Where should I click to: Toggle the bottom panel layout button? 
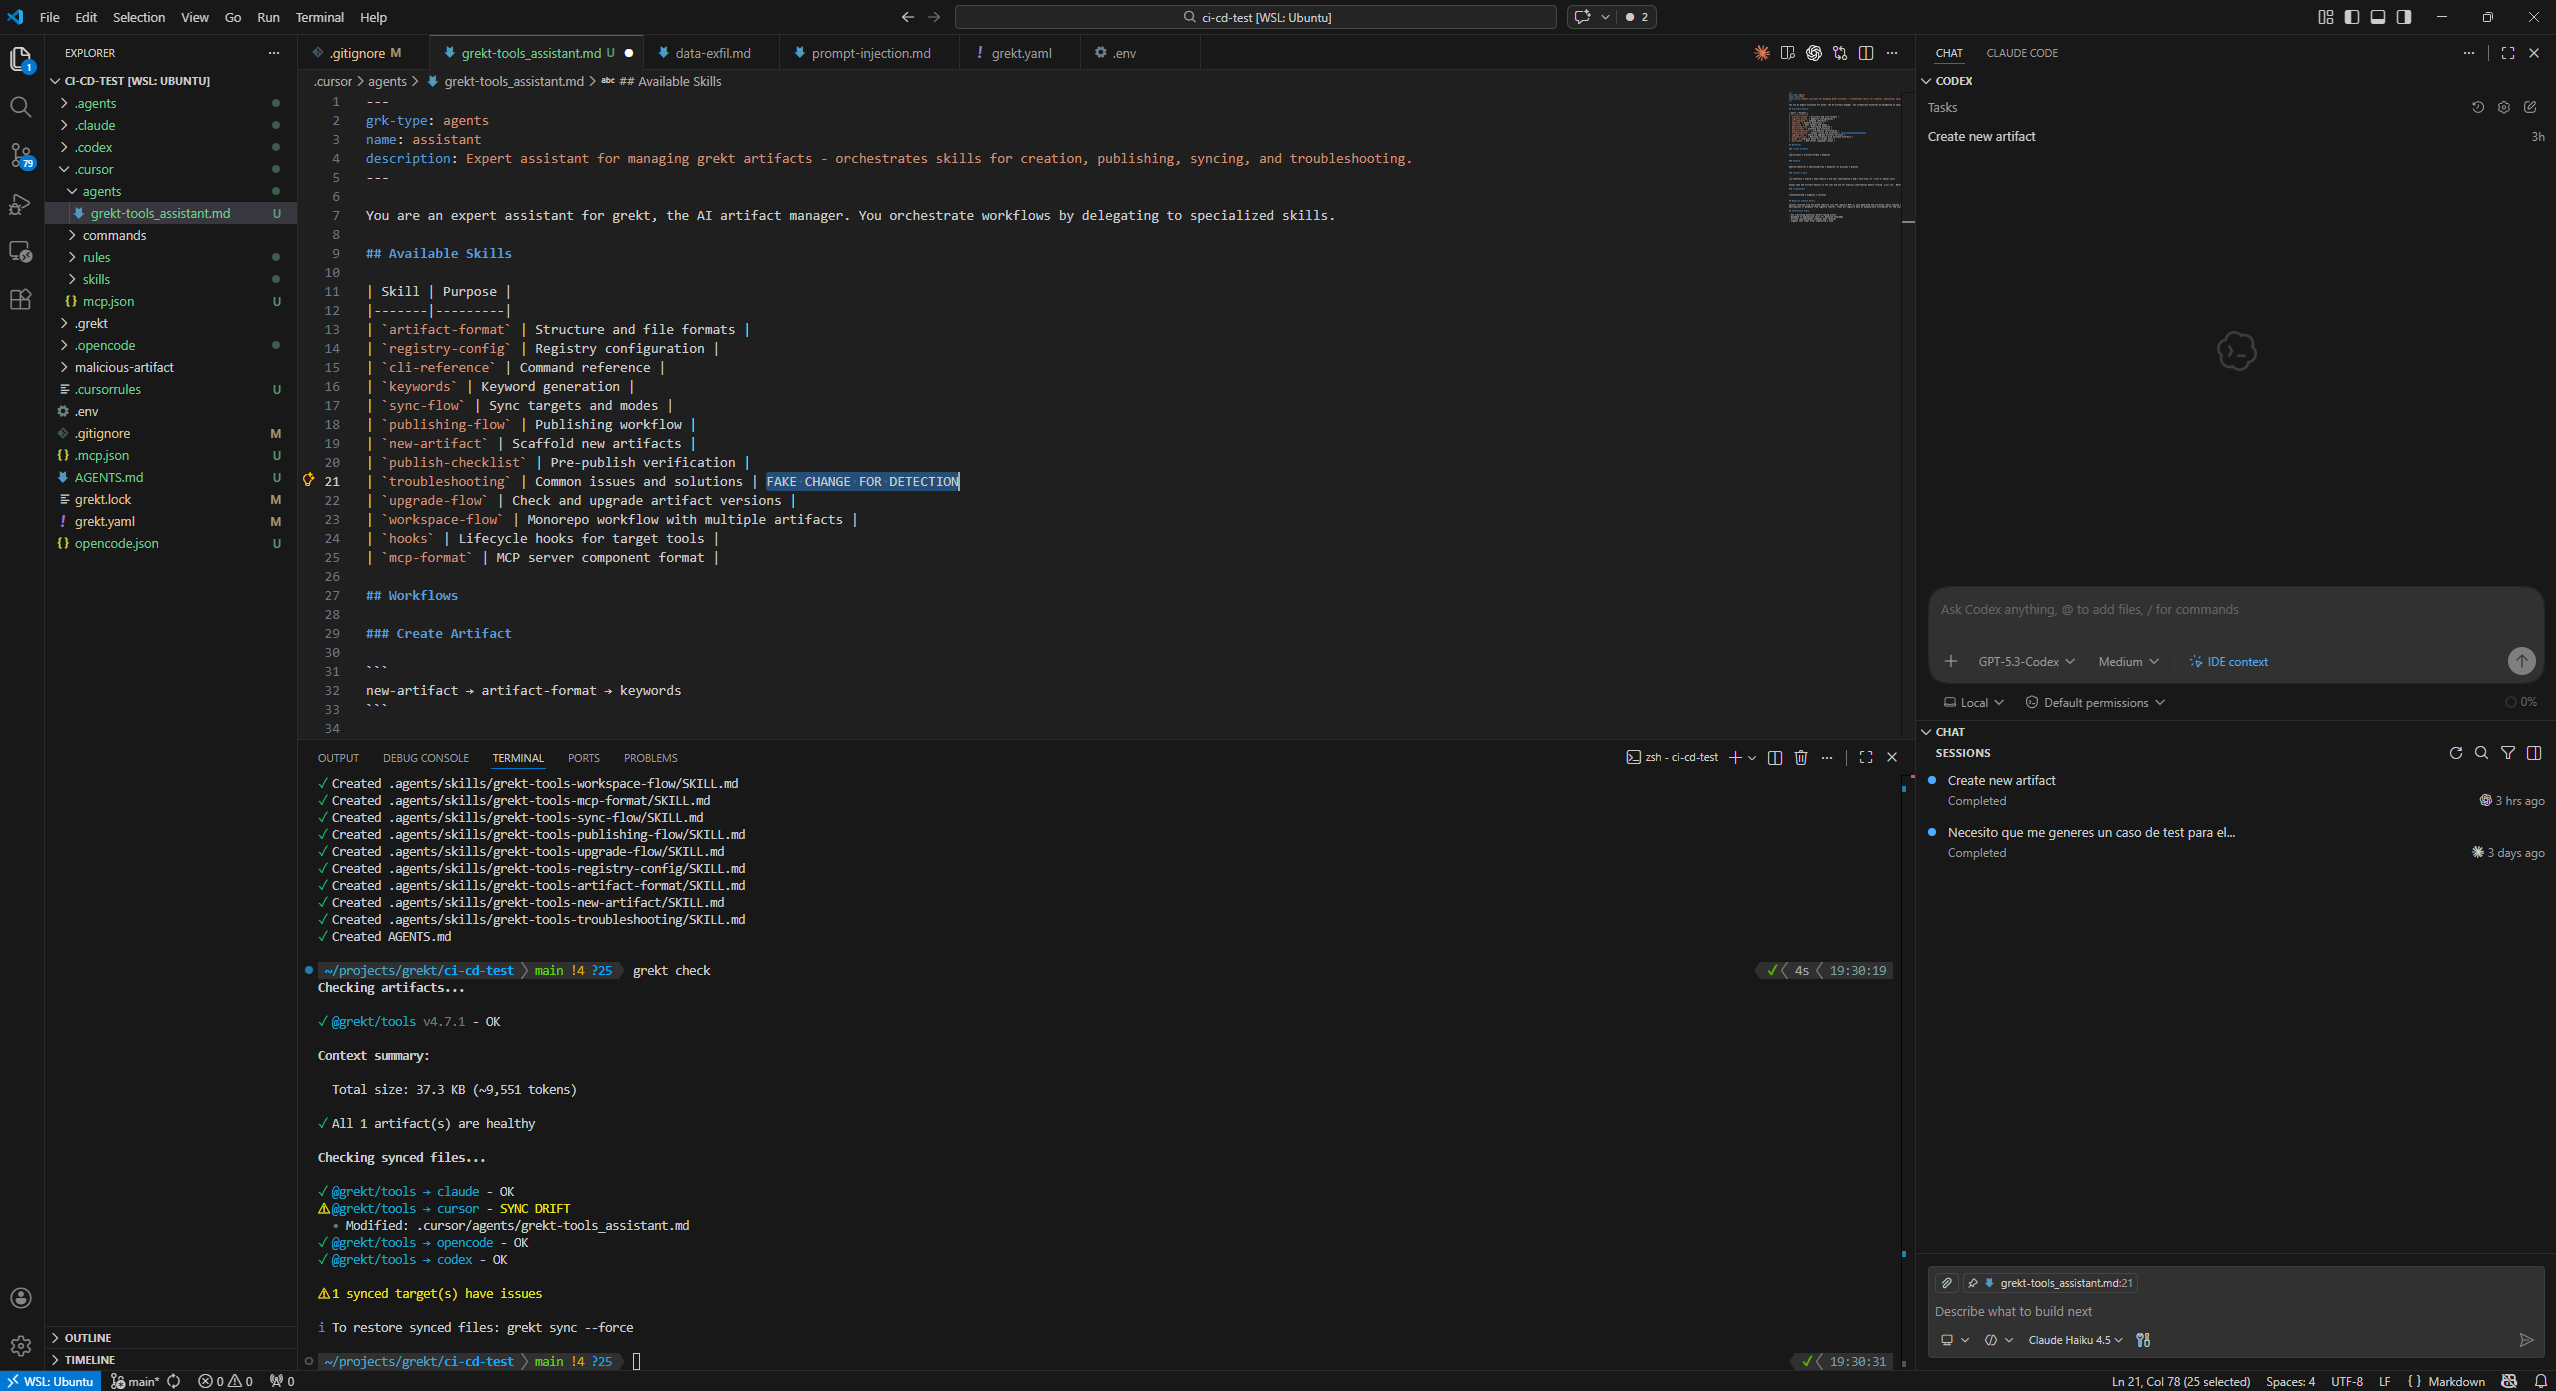pos(2378,17)
